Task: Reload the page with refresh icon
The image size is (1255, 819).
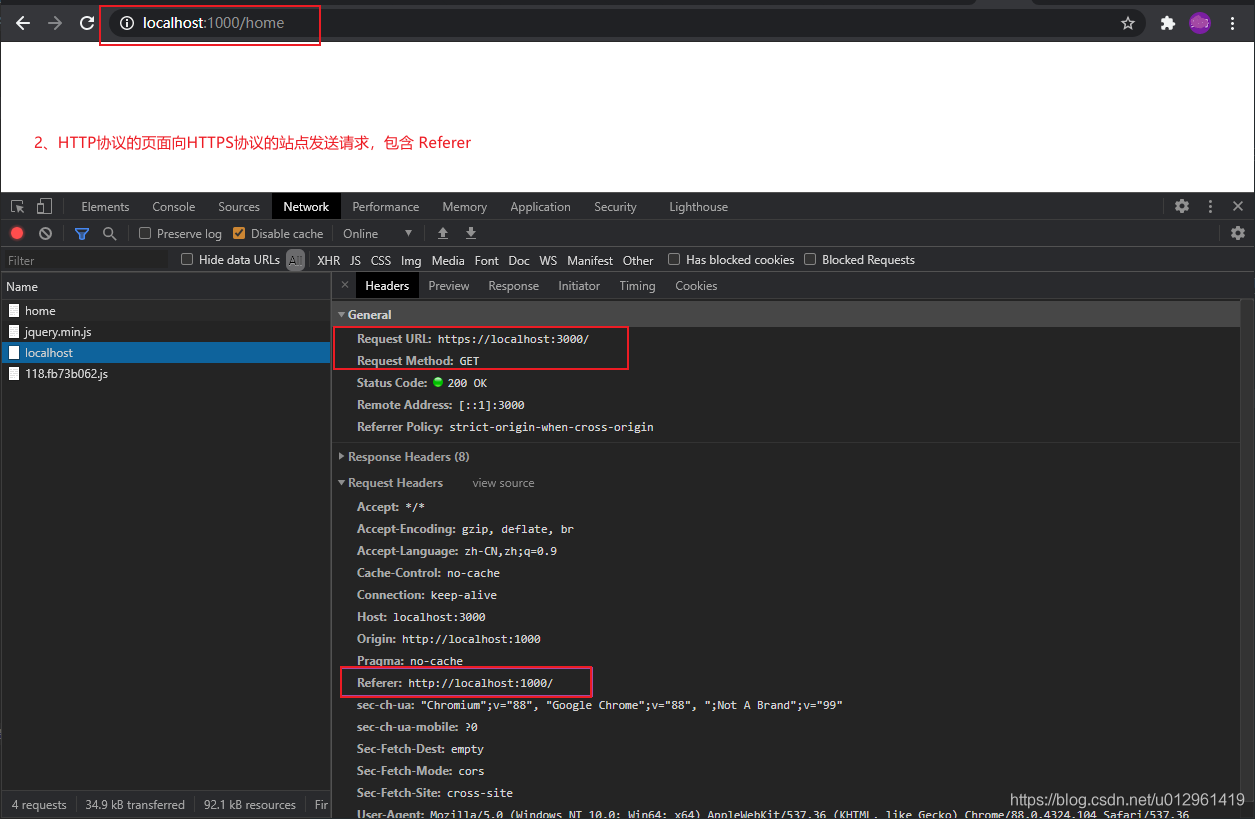Action: coord(87,23)
